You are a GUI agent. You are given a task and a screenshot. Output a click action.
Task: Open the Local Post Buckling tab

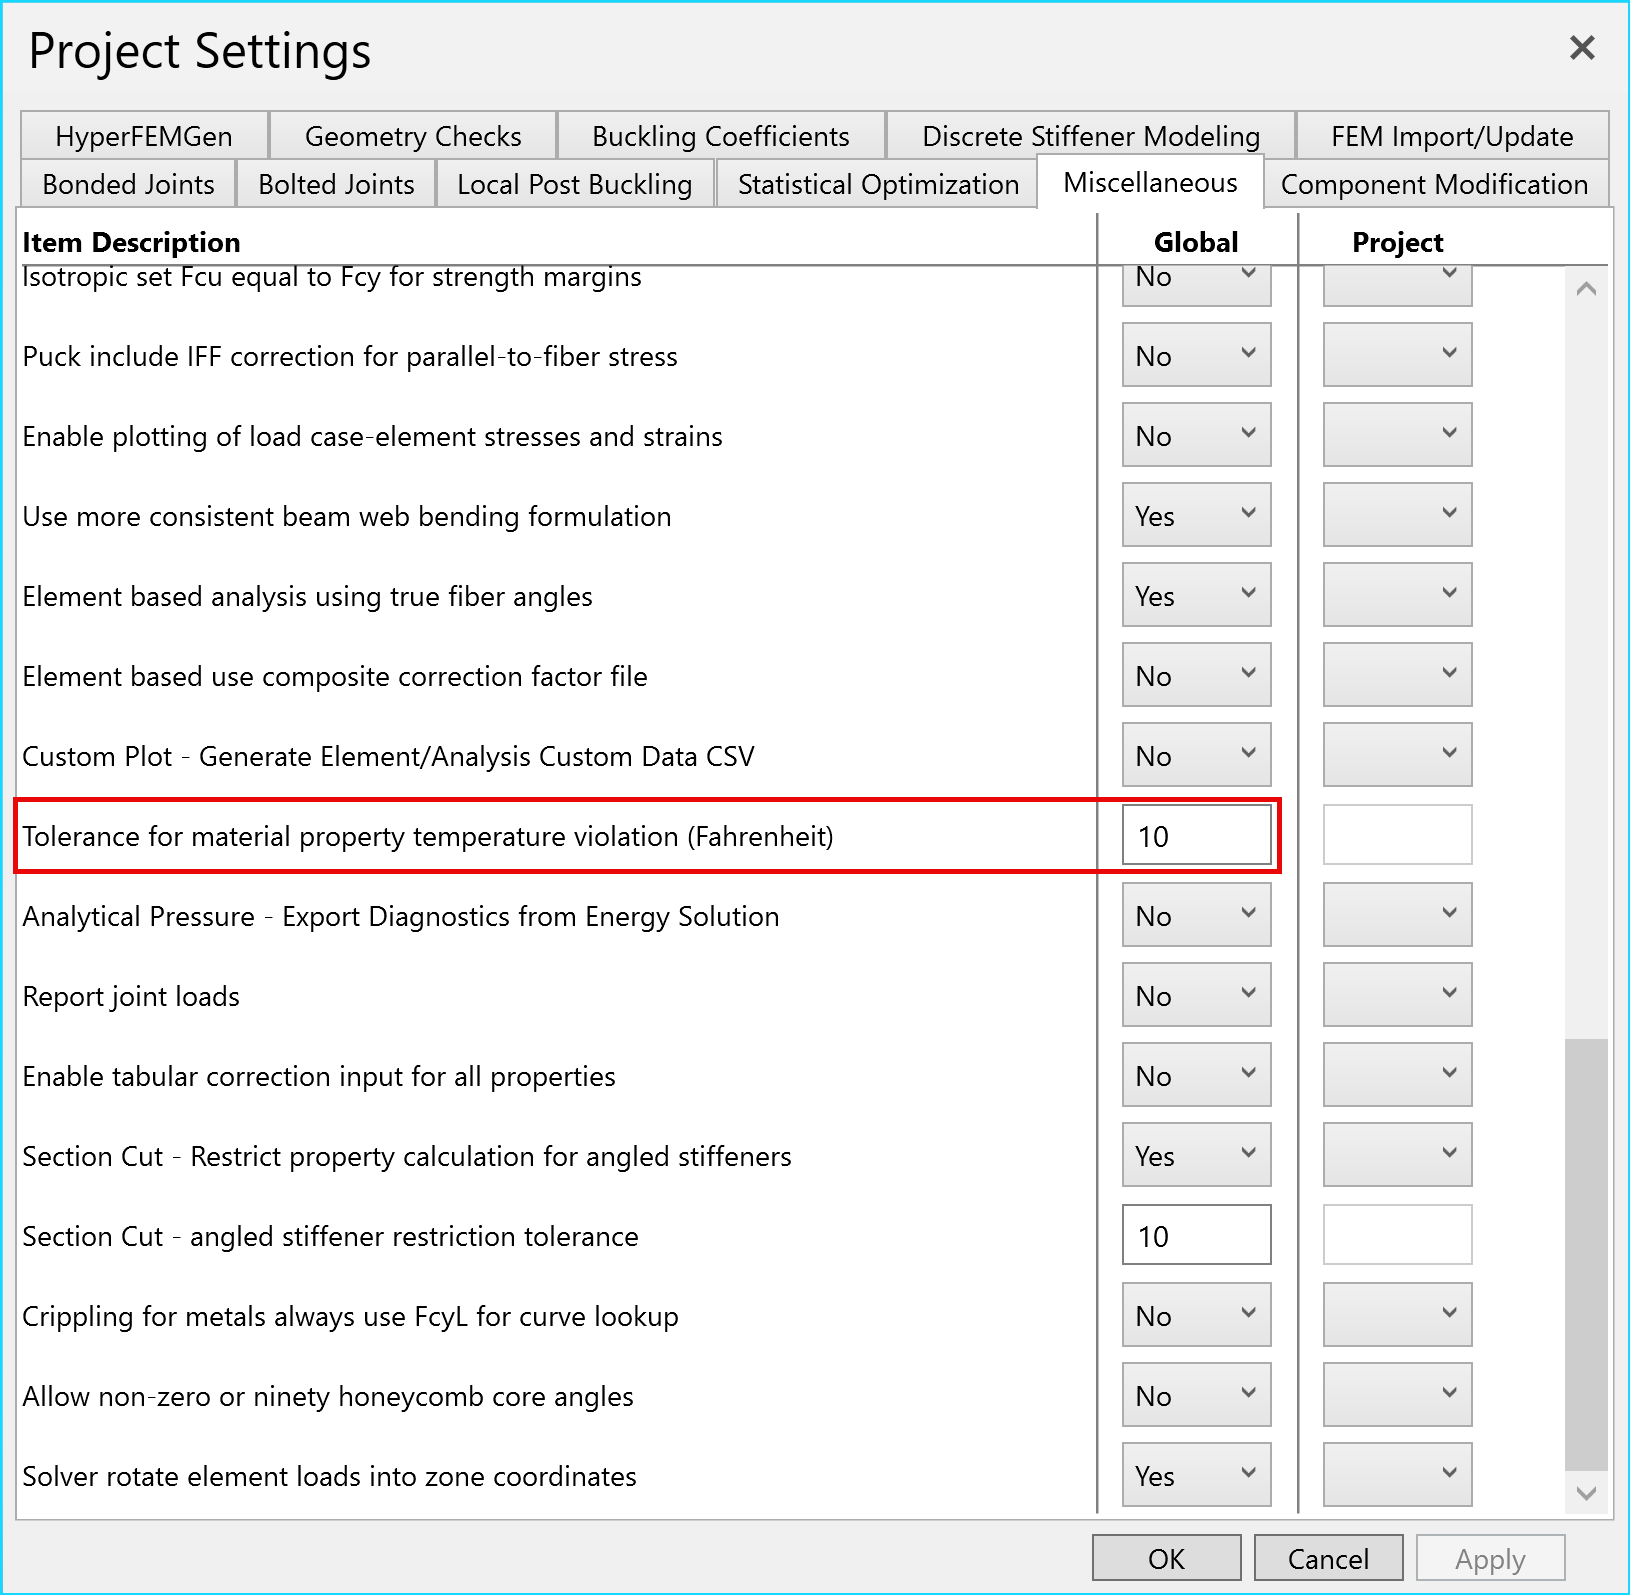(x=575, y=184)
